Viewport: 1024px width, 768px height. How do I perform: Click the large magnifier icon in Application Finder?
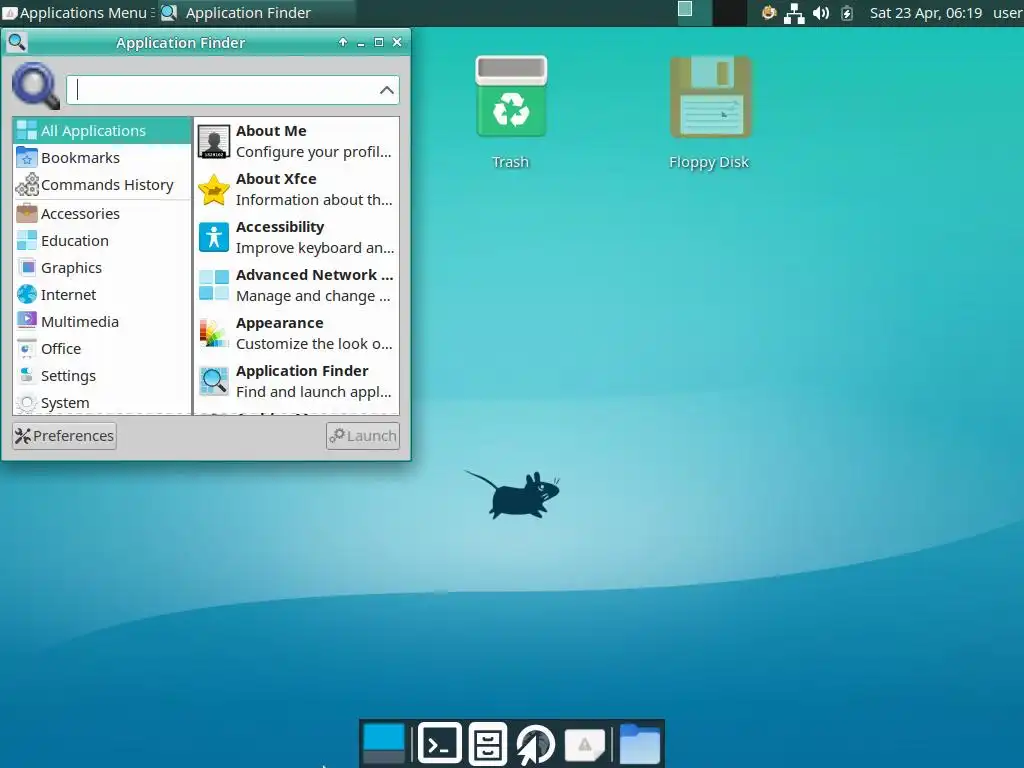(36, 86)
